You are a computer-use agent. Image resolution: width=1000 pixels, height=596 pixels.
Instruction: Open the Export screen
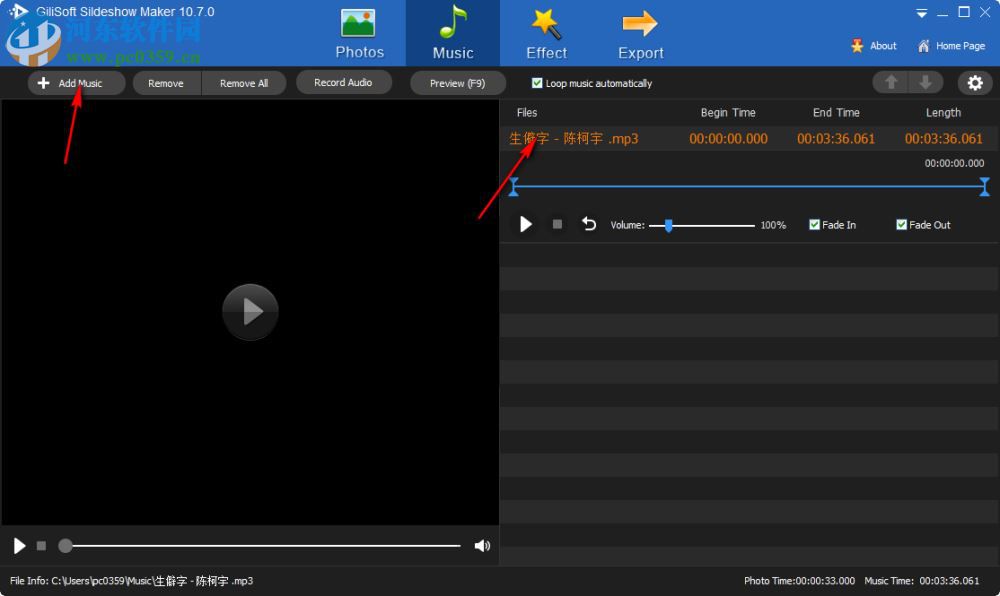pyautogui.click(x=639, y=32)
